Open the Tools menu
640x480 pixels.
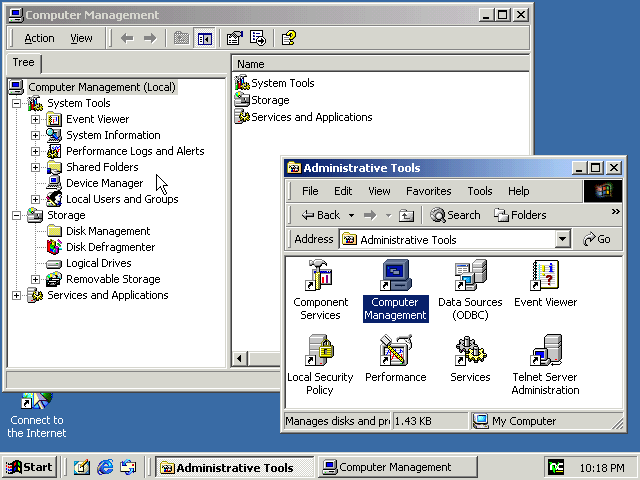(480, 191)
